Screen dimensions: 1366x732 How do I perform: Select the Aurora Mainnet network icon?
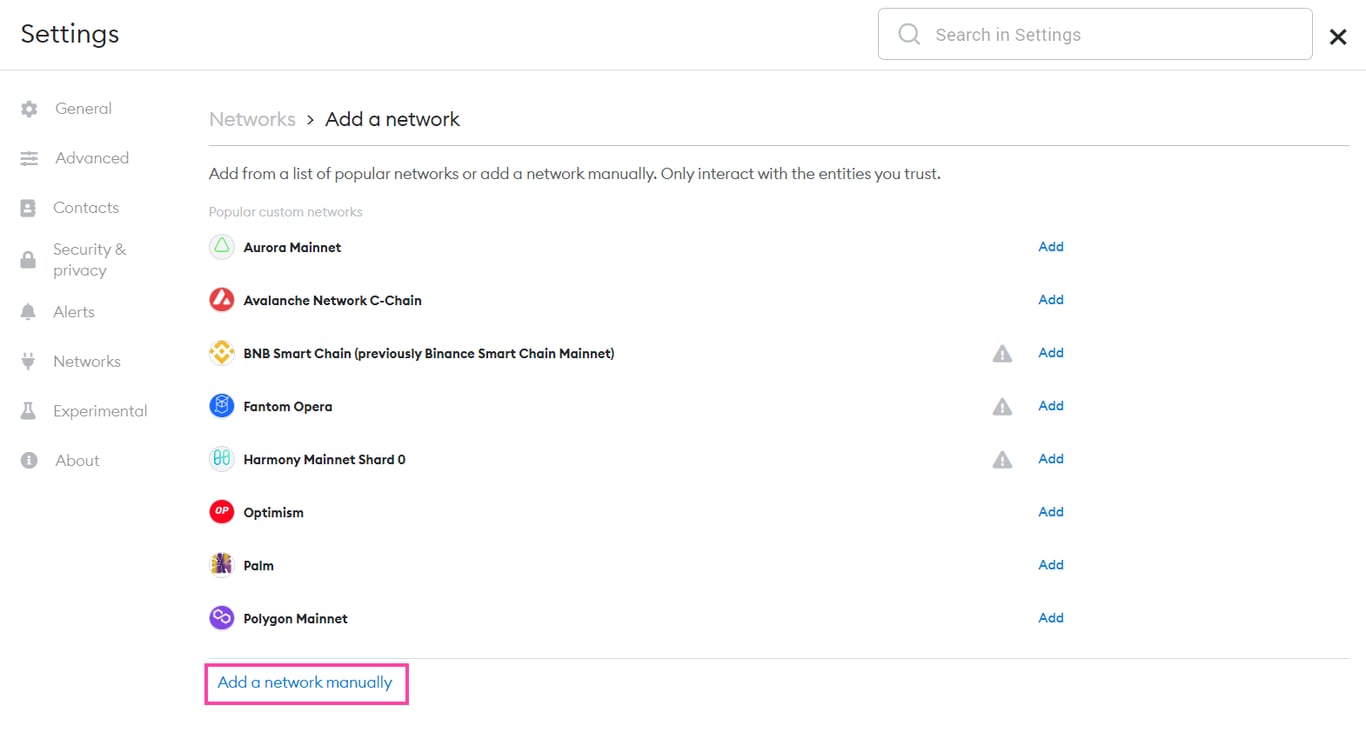point(221,246)
